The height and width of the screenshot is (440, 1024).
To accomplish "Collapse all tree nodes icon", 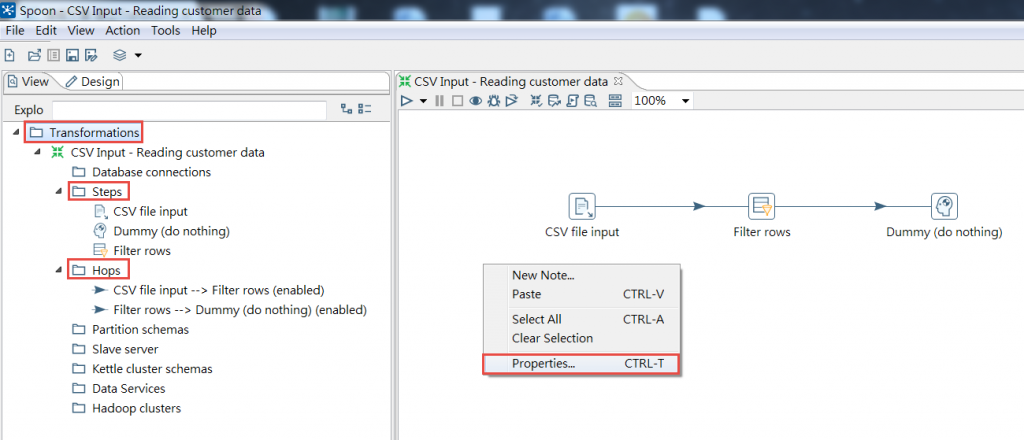I will (366, 110).
